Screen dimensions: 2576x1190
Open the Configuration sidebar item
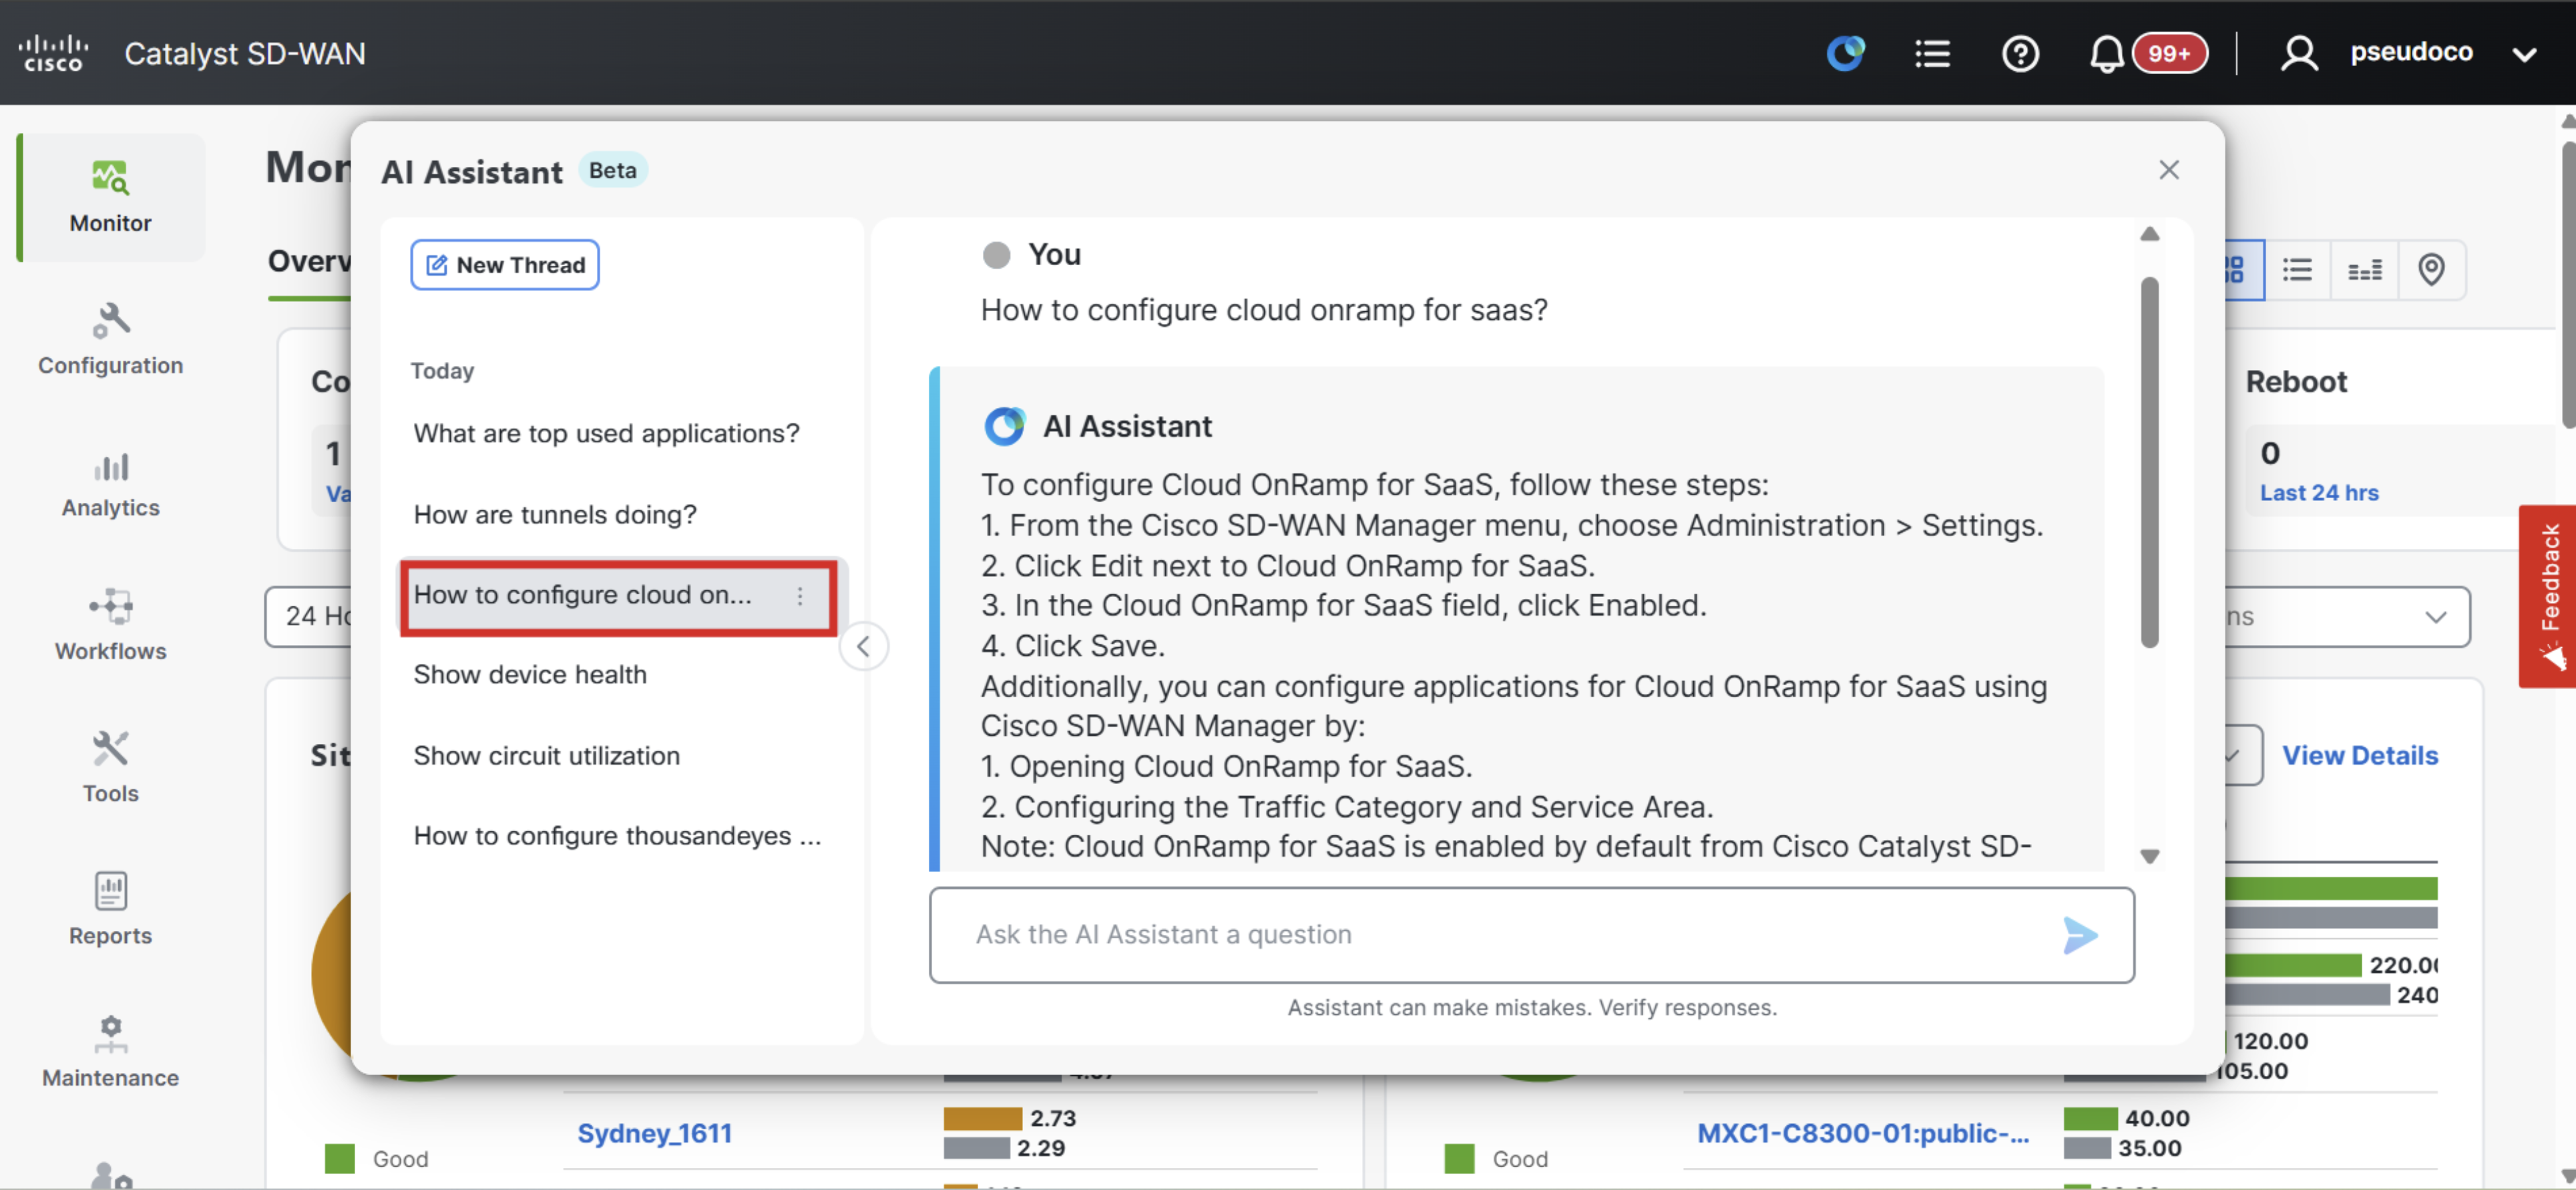pyautogui.click(x=110, y=339)
